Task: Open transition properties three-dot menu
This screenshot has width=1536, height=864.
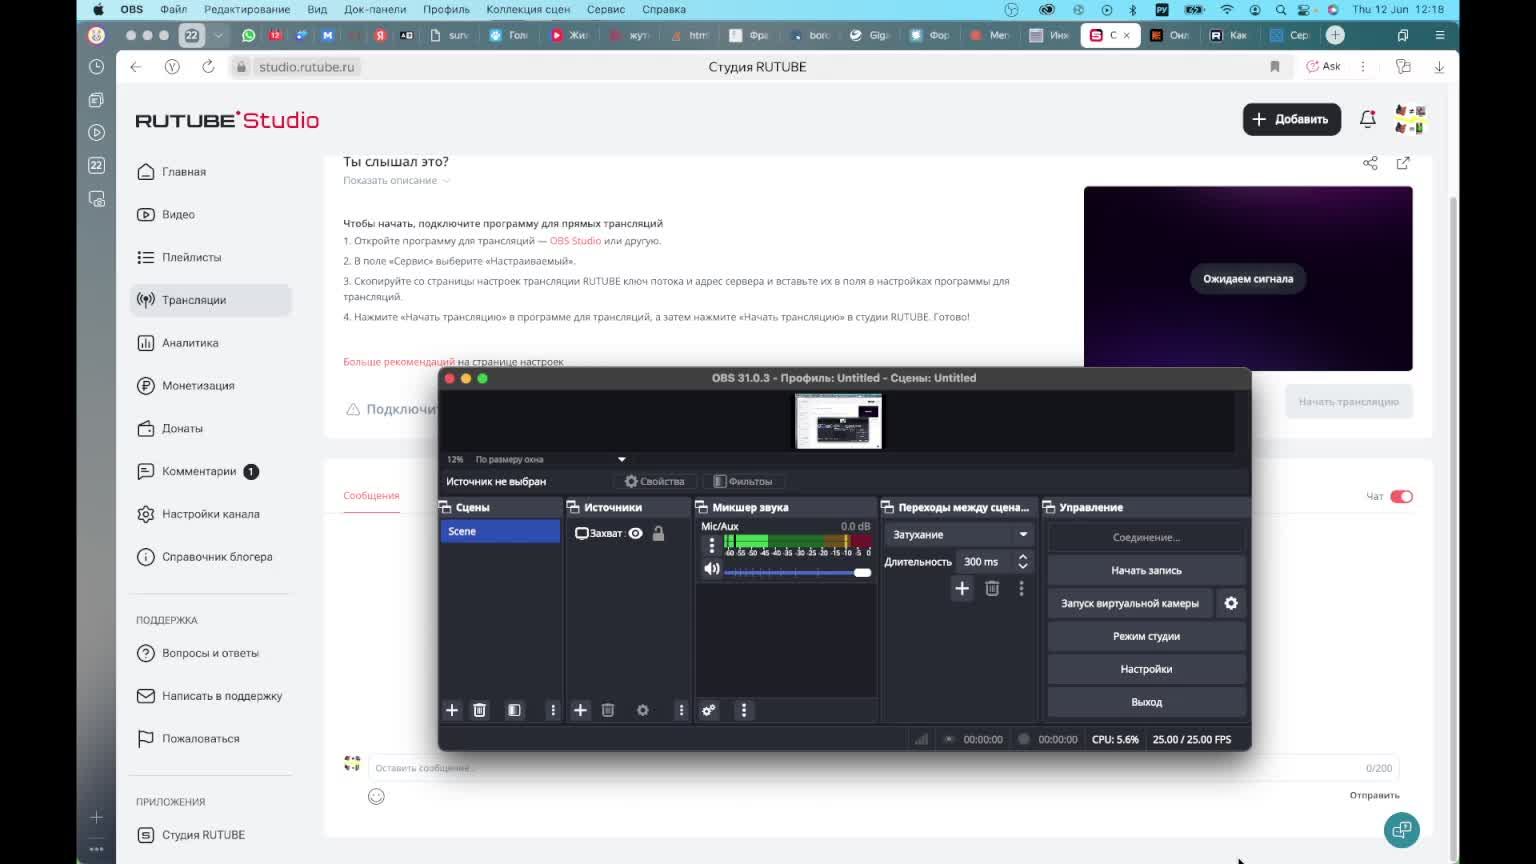Action: point(1021,589)
